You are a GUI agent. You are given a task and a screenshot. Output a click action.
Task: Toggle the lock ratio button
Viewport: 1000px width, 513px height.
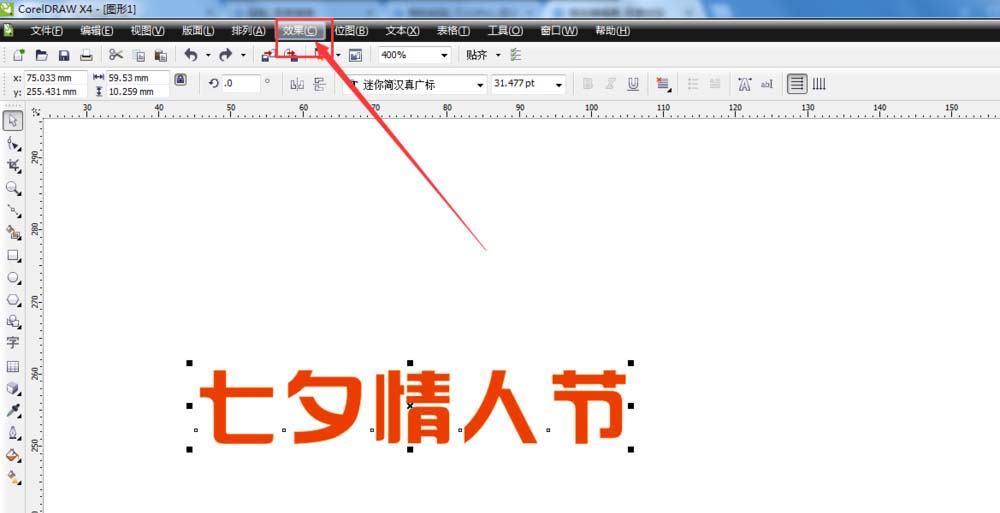(180, 79)
